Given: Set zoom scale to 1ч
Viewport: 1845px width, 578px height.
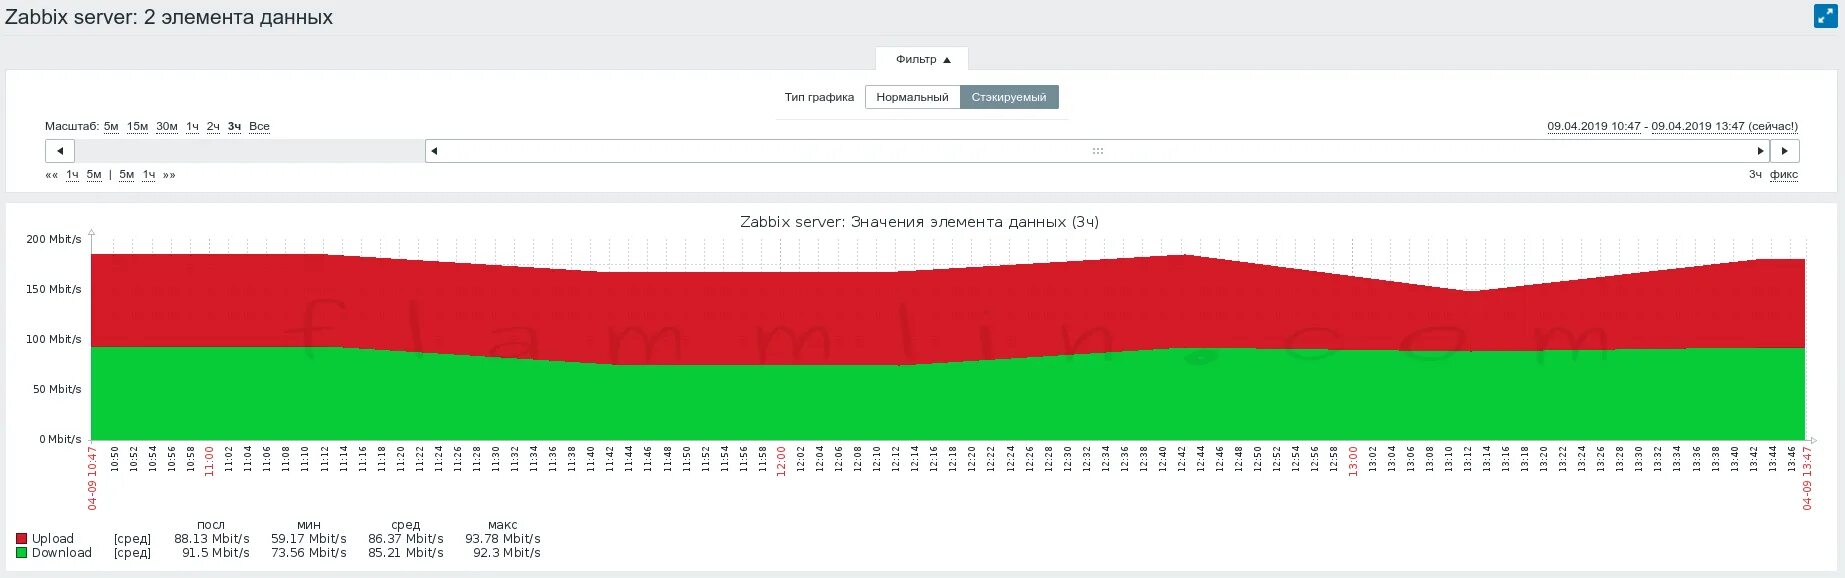Looking at the screenshot, I should point(192,126).
